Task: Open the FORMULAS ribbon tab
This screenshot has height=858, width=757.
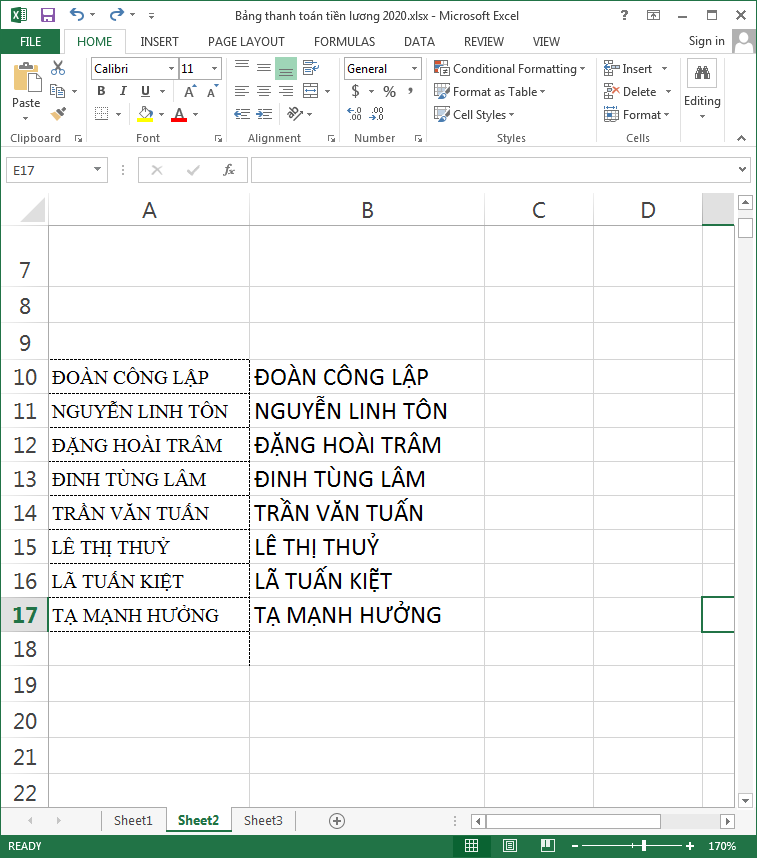Action: [x=344, y=41]
